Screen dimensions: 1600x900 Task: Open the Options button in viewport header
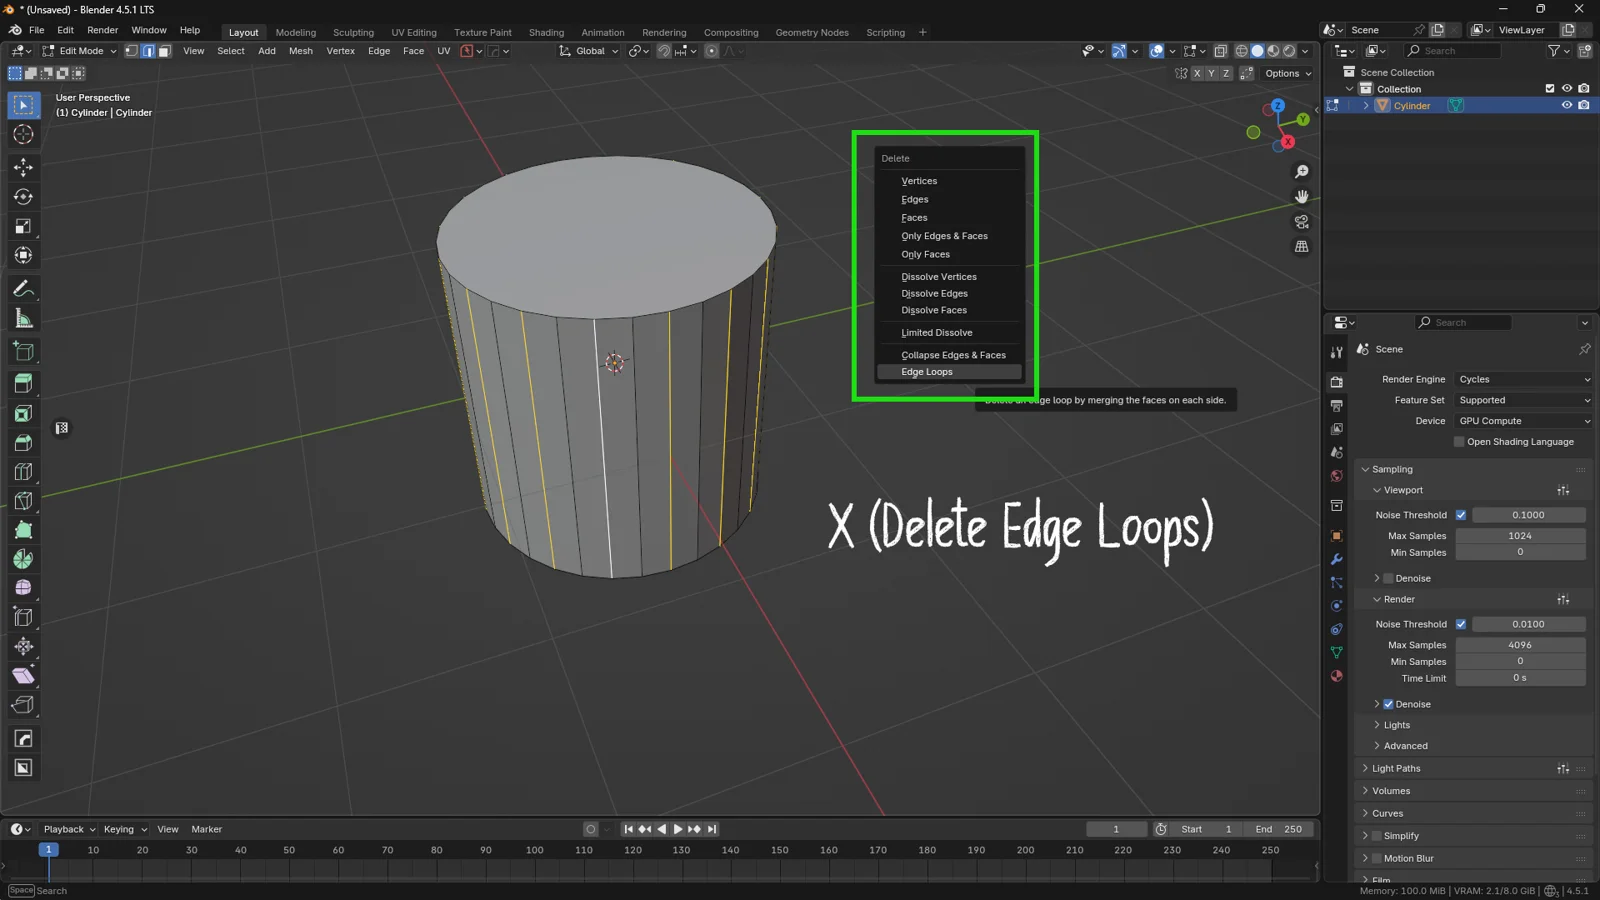(x=1288, y=73)
